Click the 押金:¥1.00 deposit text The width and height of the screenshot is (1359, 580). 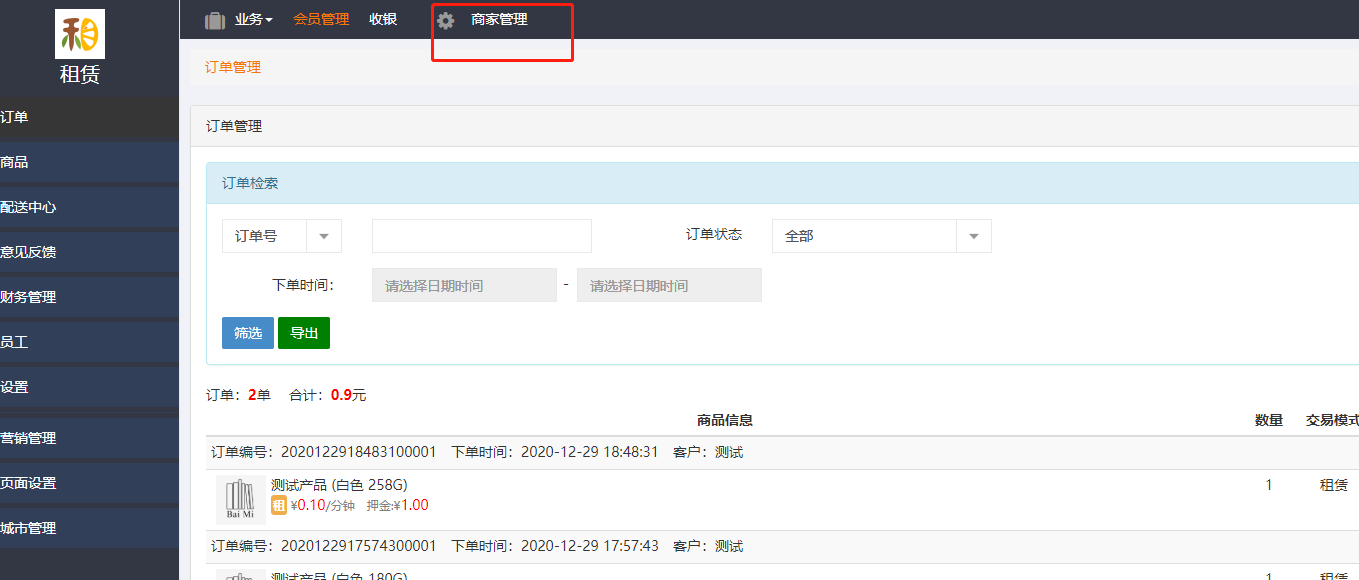click(x=397, y=505)
